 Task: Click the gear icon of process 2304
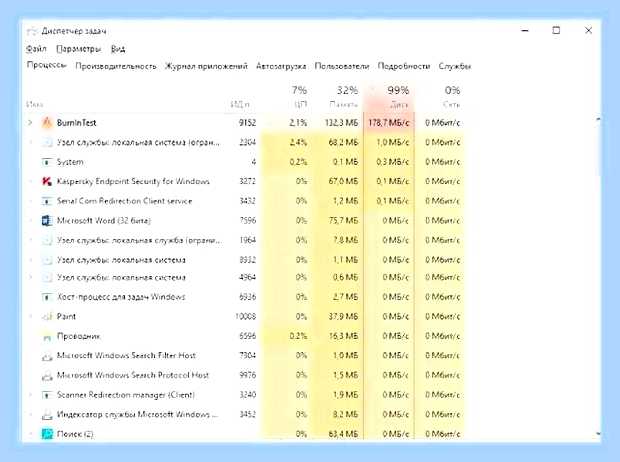47,142
